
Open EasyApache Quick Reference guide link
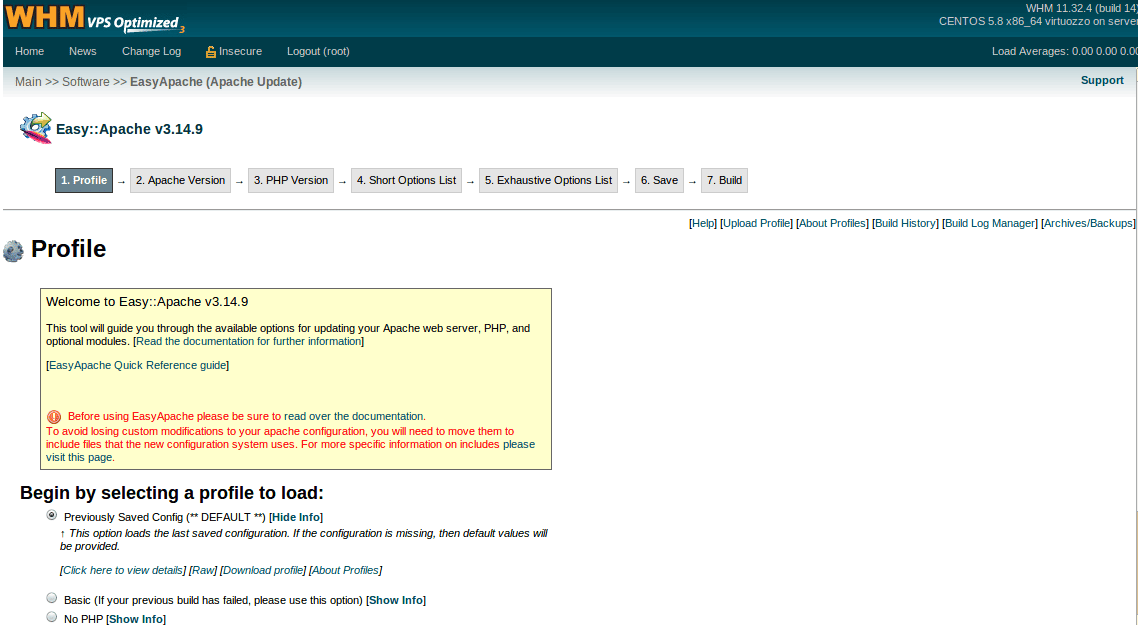point(137,365)
